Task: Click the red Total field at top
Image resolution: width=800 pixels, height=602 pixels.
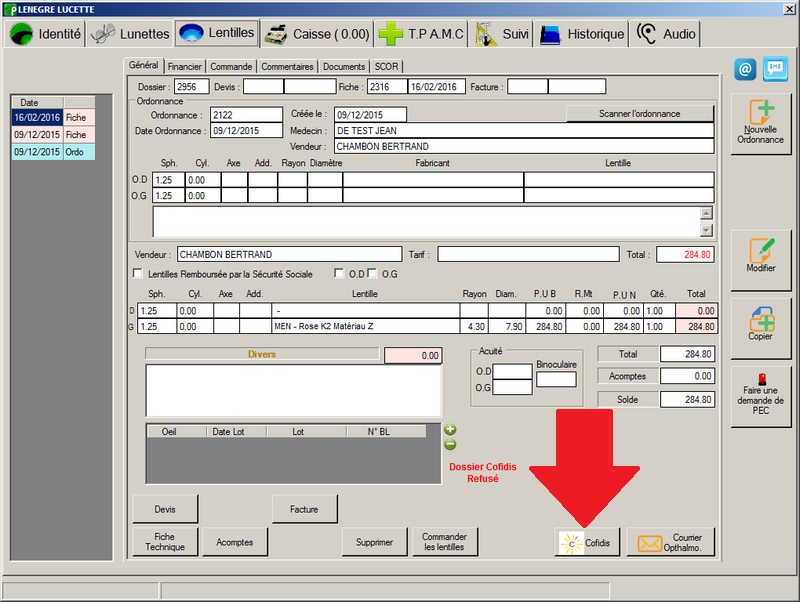Action: click(685, 254)
